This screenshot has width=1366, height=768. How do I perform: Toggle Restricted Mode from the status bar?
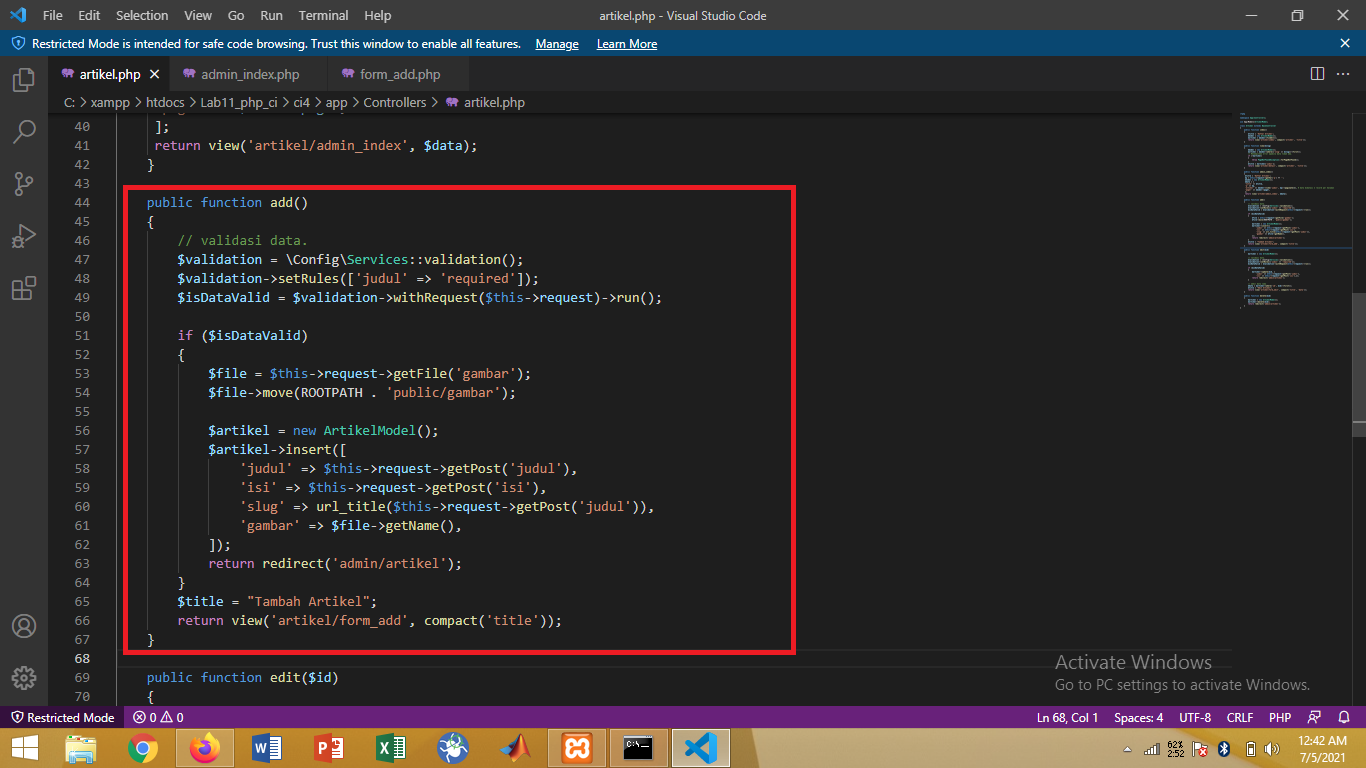coord(62,717)
